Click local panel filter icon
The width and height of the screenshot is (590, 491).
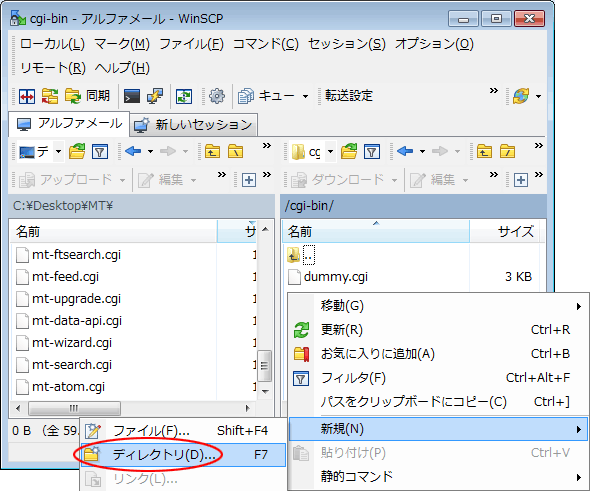pyautogui.click(x=100, y=152)
